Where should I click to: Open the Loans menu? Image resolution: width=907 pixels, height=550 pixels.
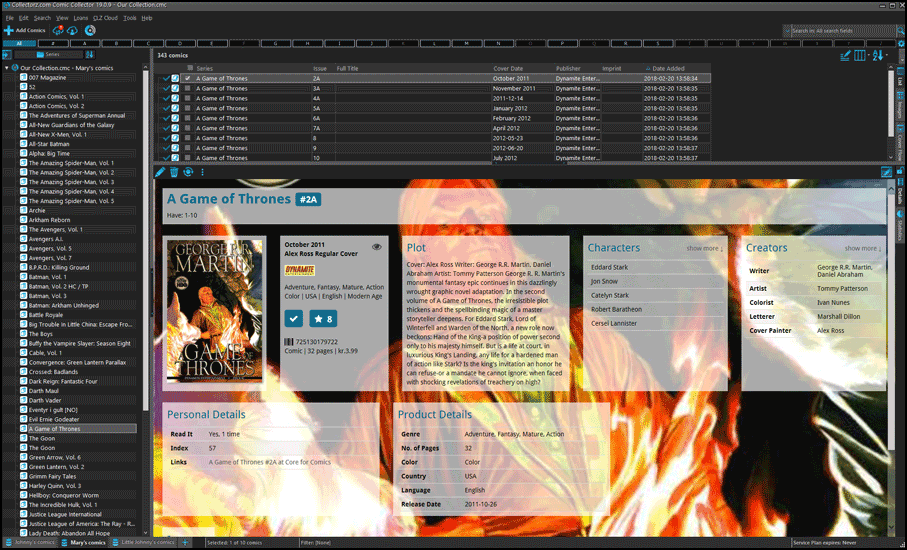click(x=80, y=18)
